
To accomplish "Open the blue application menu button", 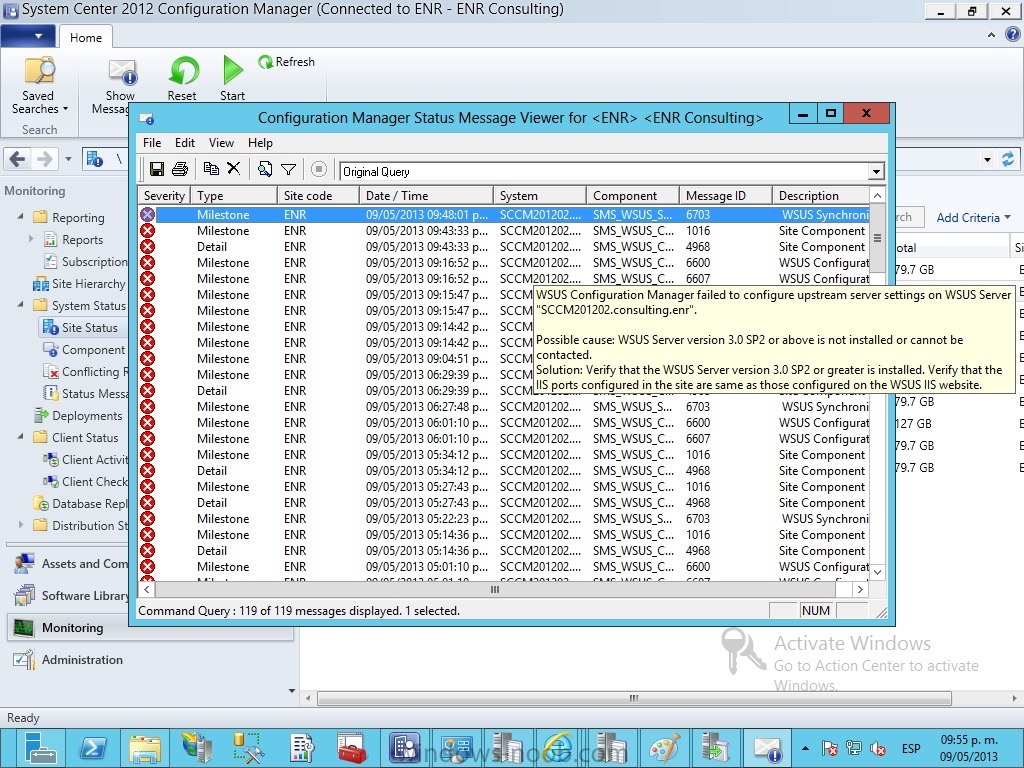I will (x=28, y=36).
